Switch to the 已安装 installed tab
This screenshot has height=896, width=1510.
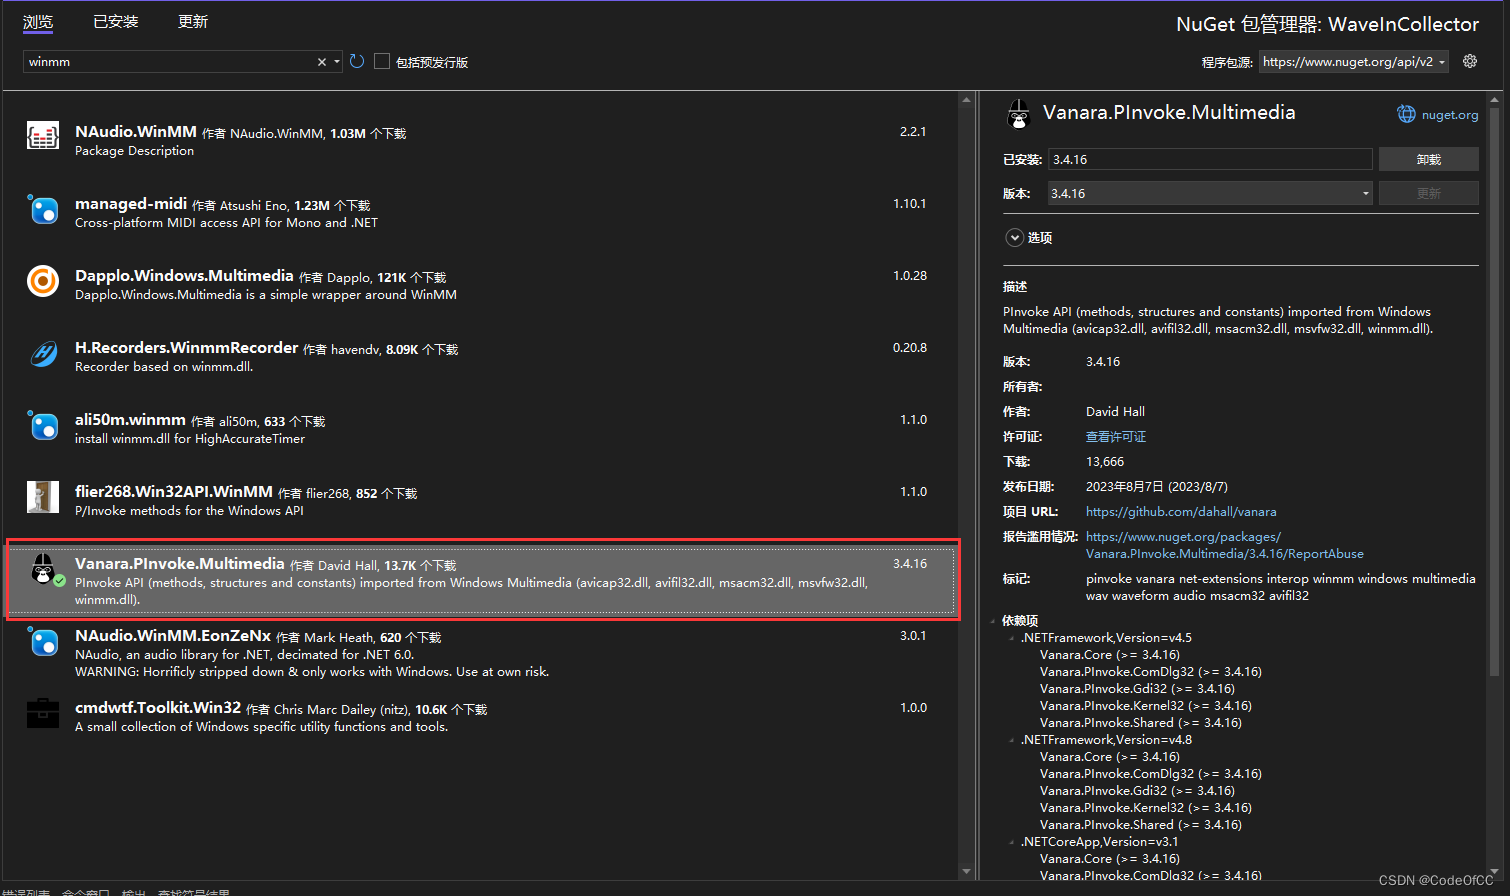[116, 22]
